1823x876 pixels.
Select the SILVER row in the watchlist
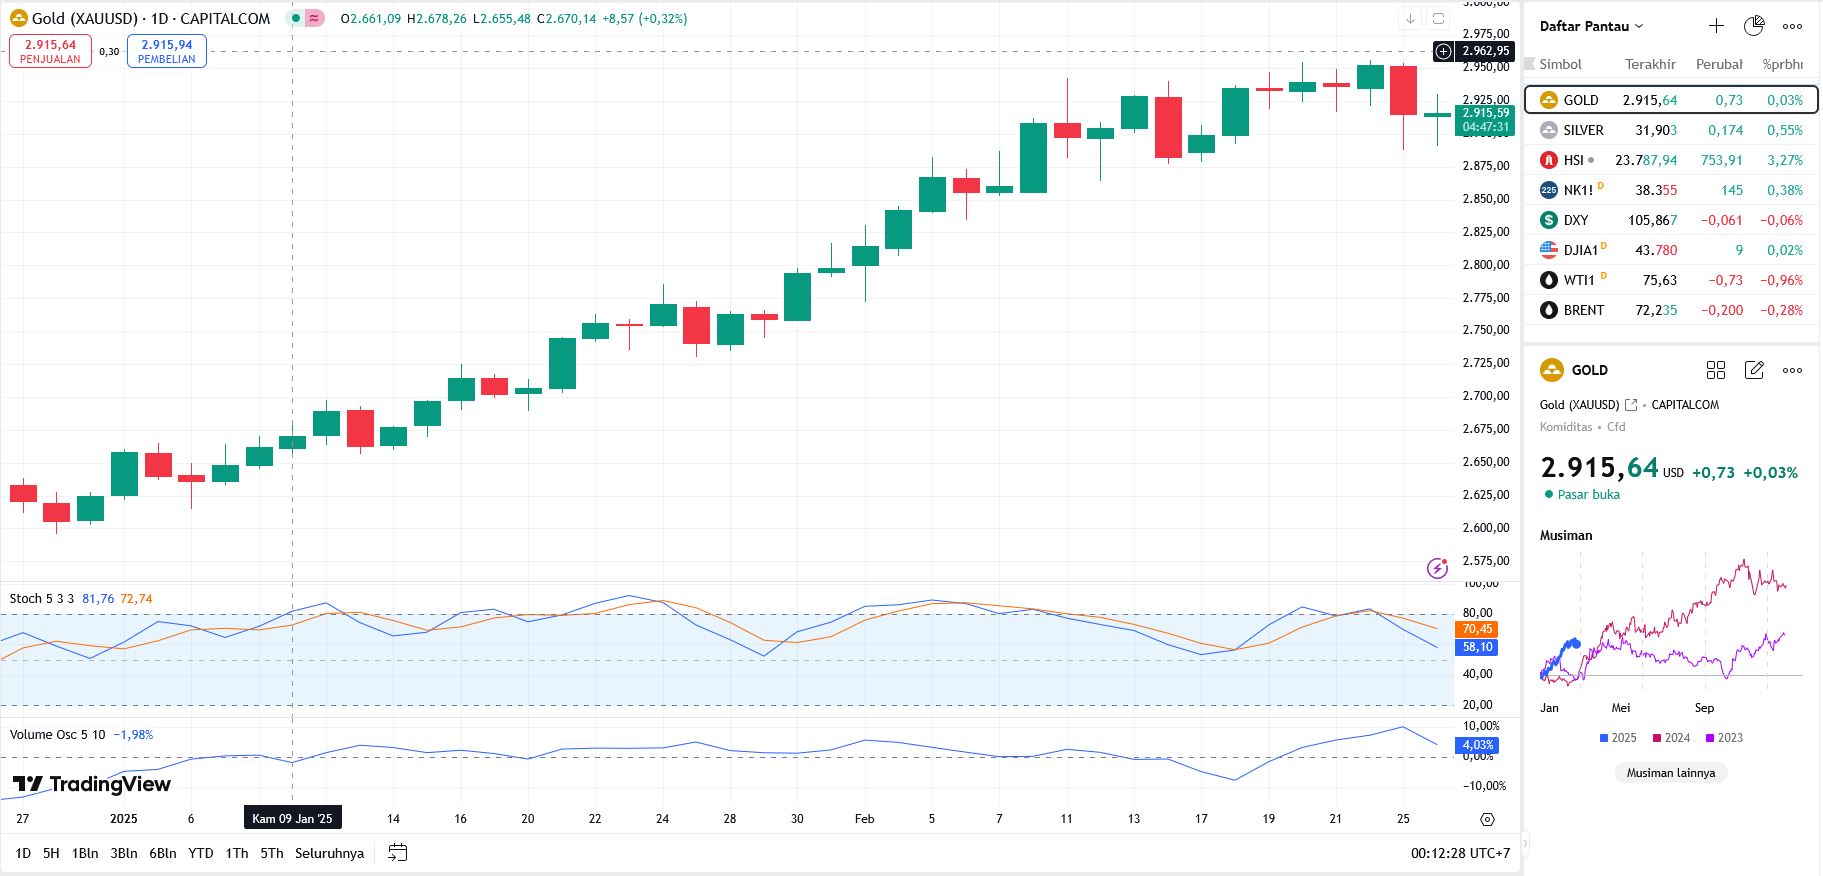[1670, 130]
